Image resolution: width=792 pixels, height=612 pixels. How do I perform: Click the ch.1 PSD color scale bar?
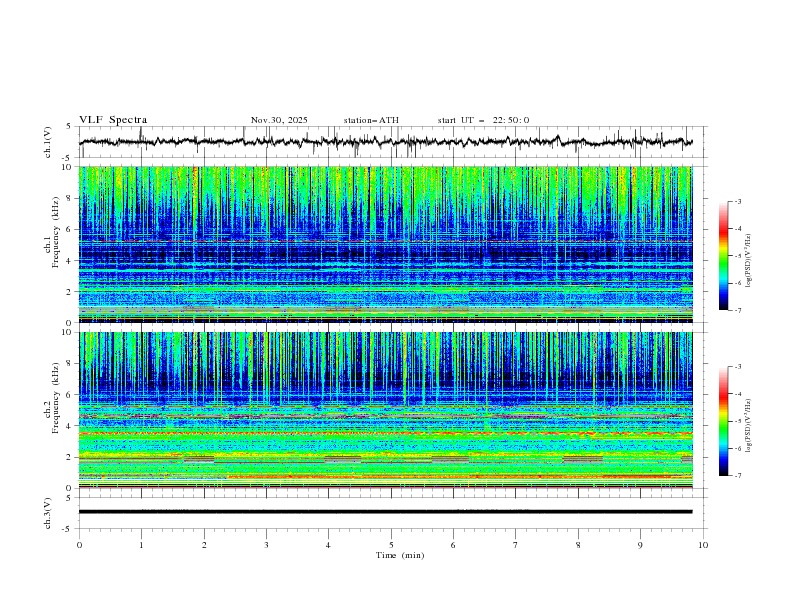(723, 256)
